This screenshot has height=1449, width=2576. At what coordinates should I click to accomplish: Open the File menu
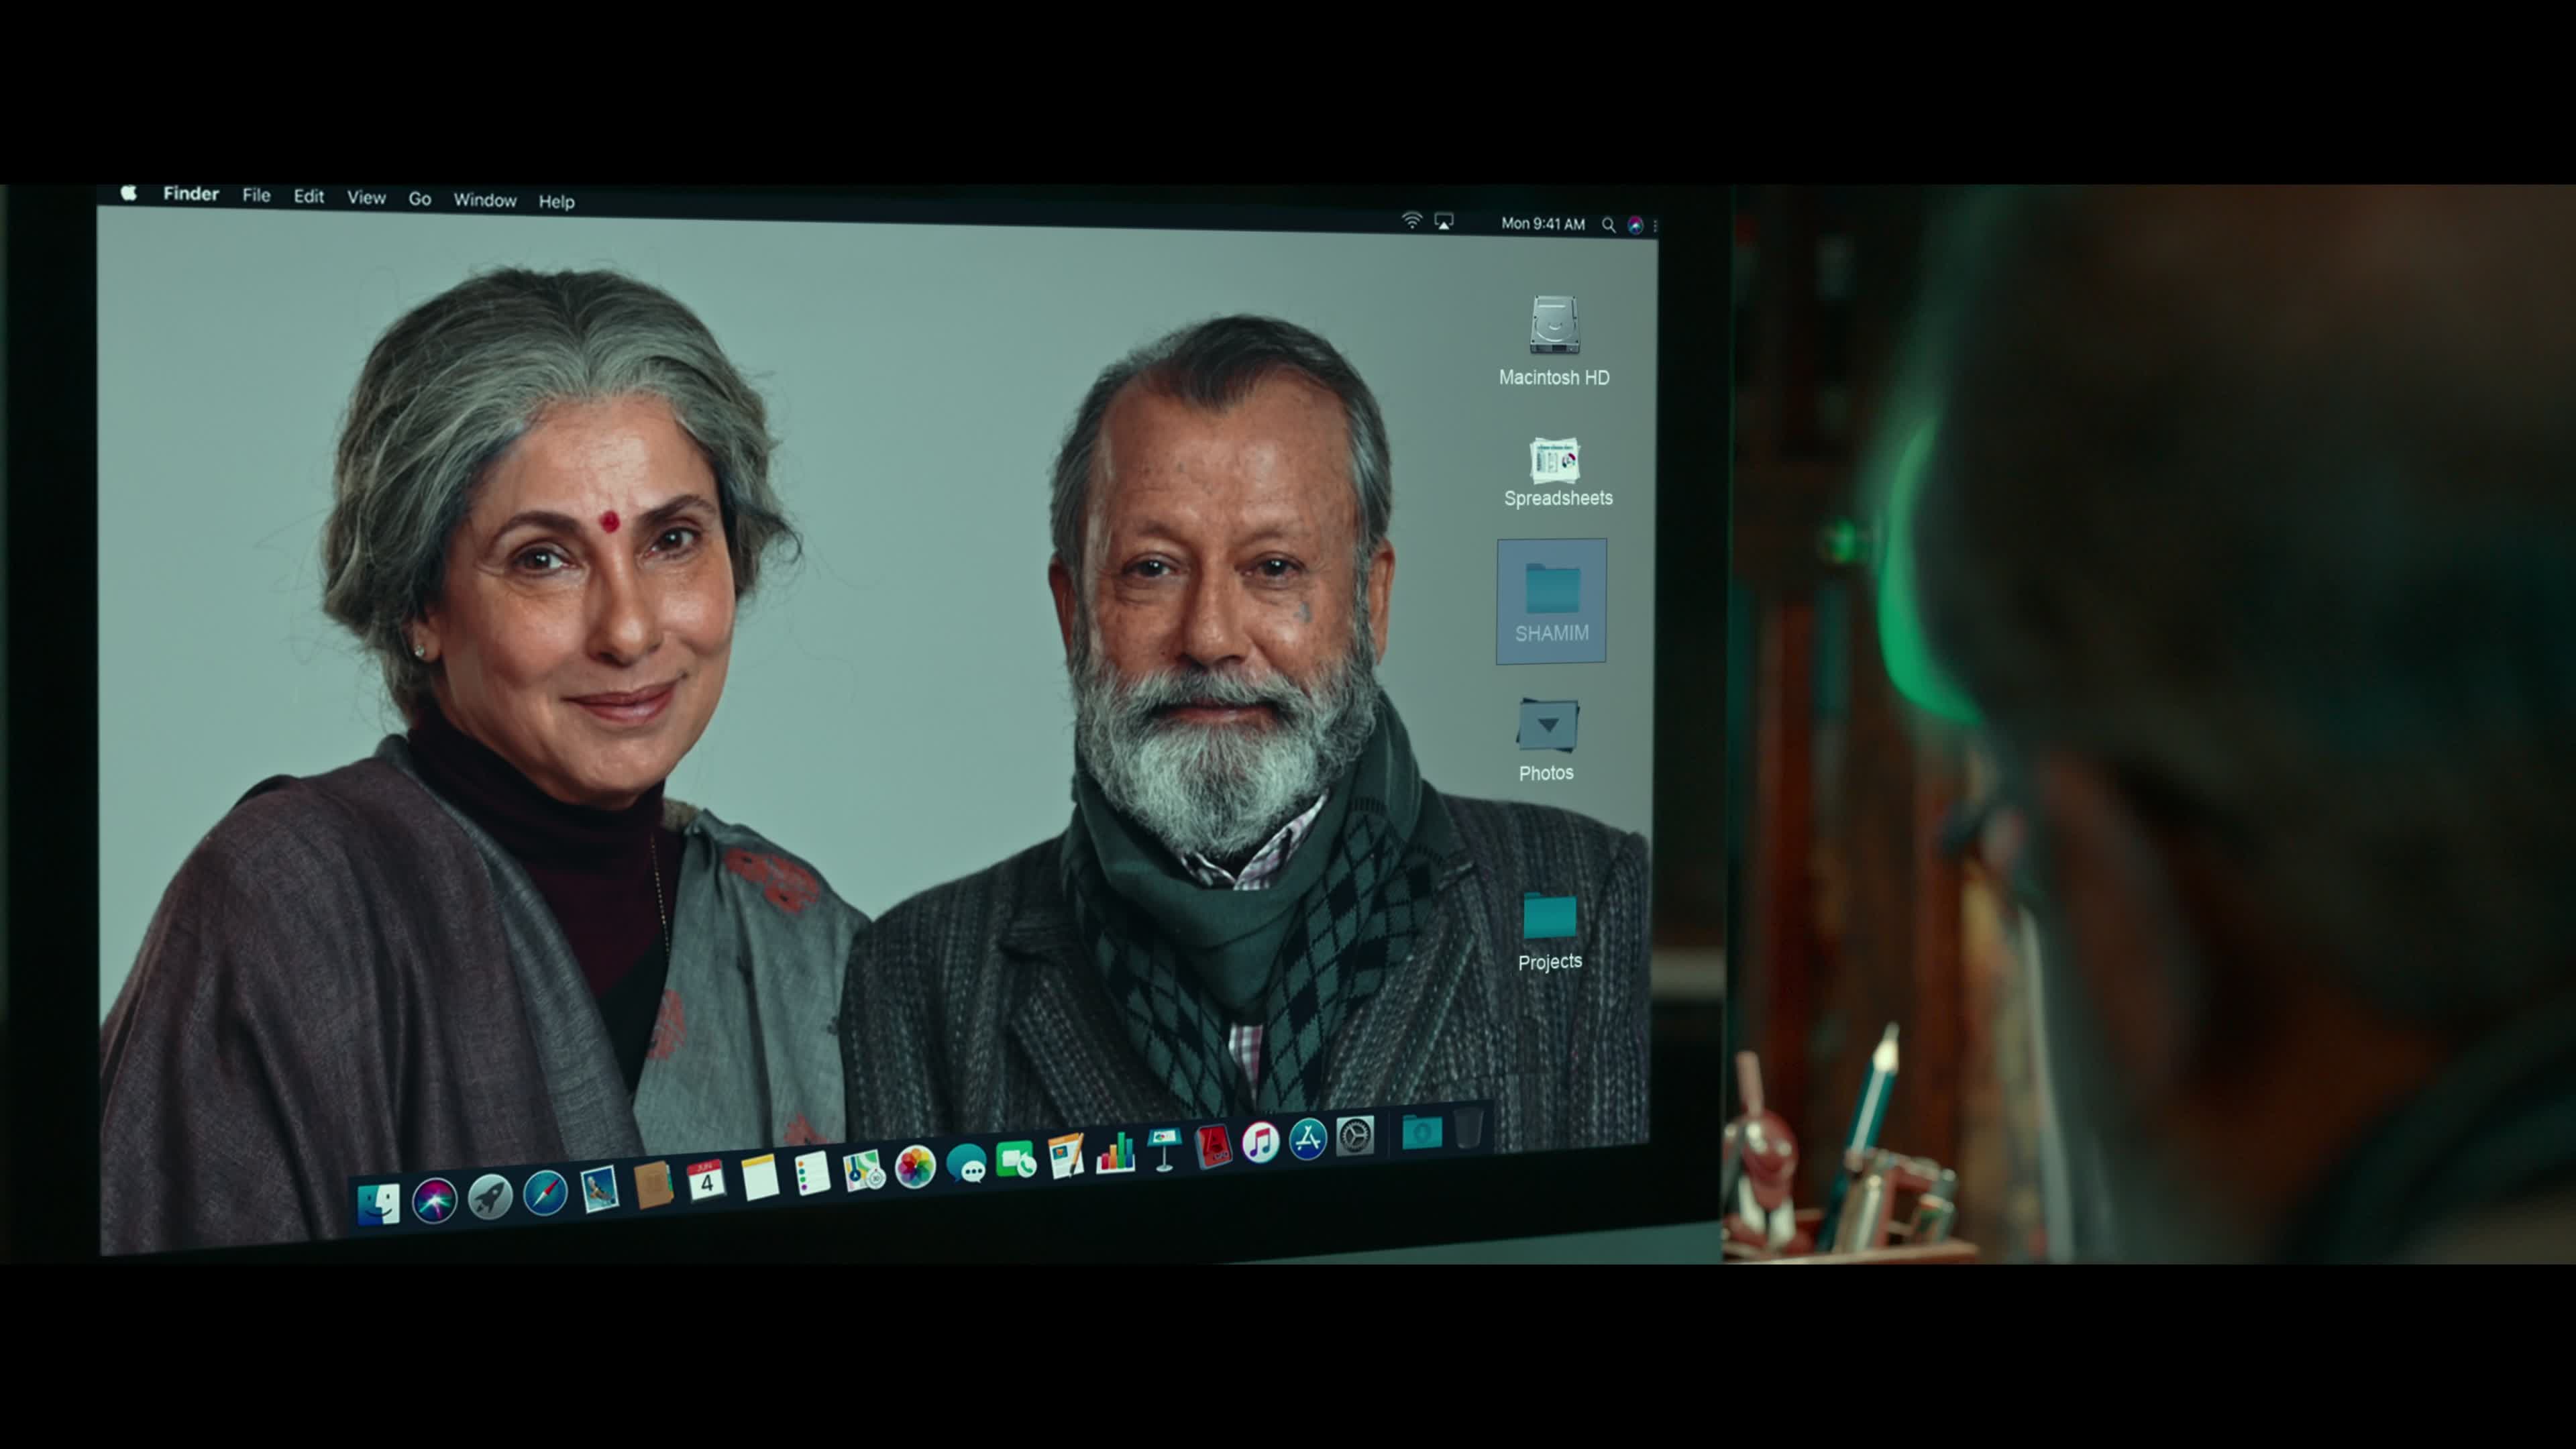(x=256, y=196)
